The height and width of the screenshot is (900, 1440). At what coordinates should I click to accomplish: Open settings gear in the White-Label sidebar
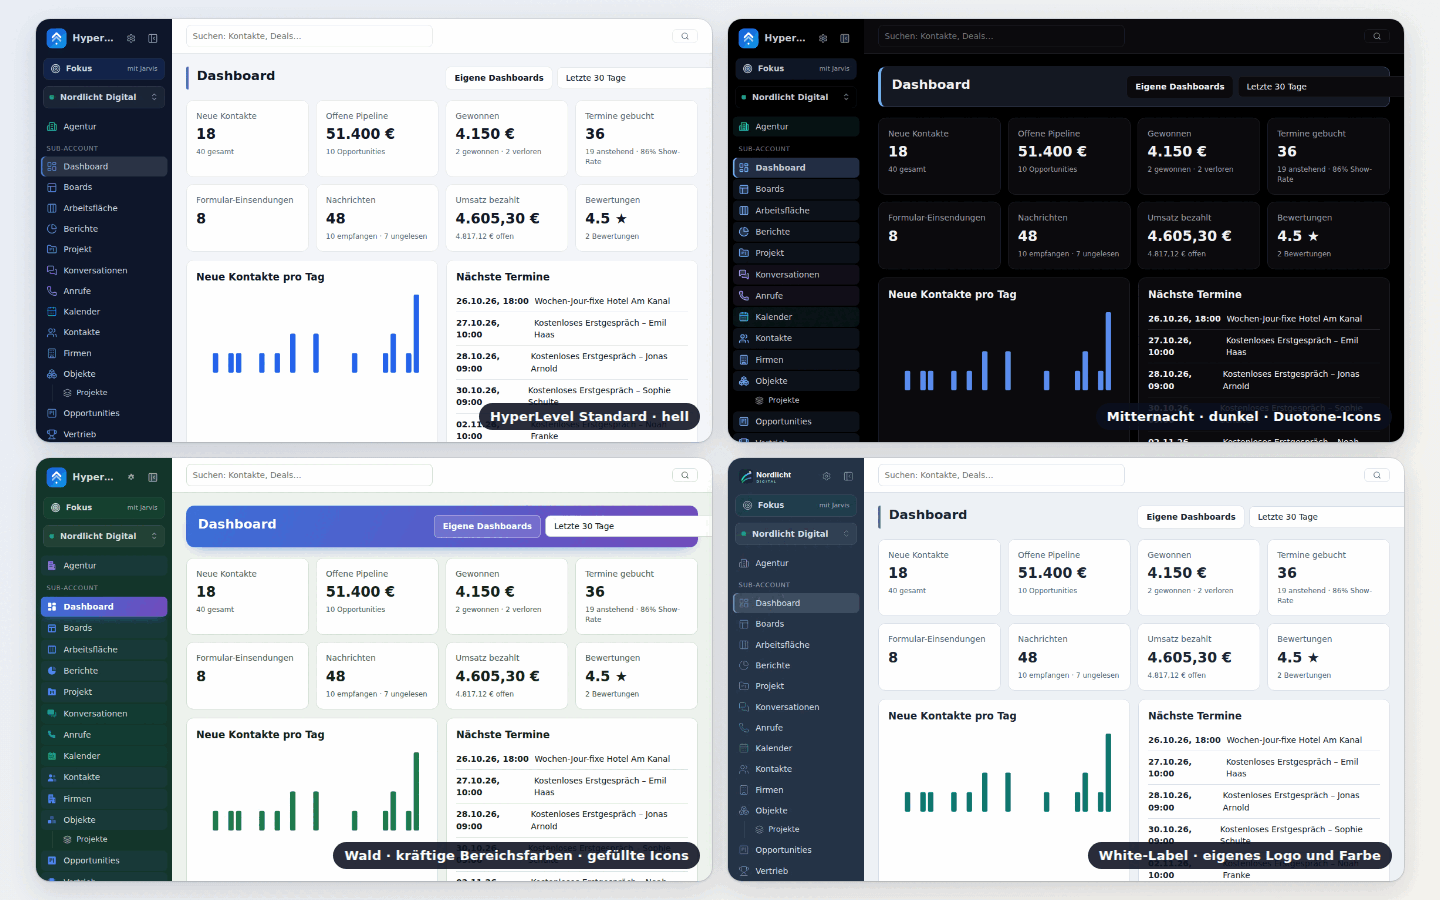pyautogui.click(x=826, y=476)
